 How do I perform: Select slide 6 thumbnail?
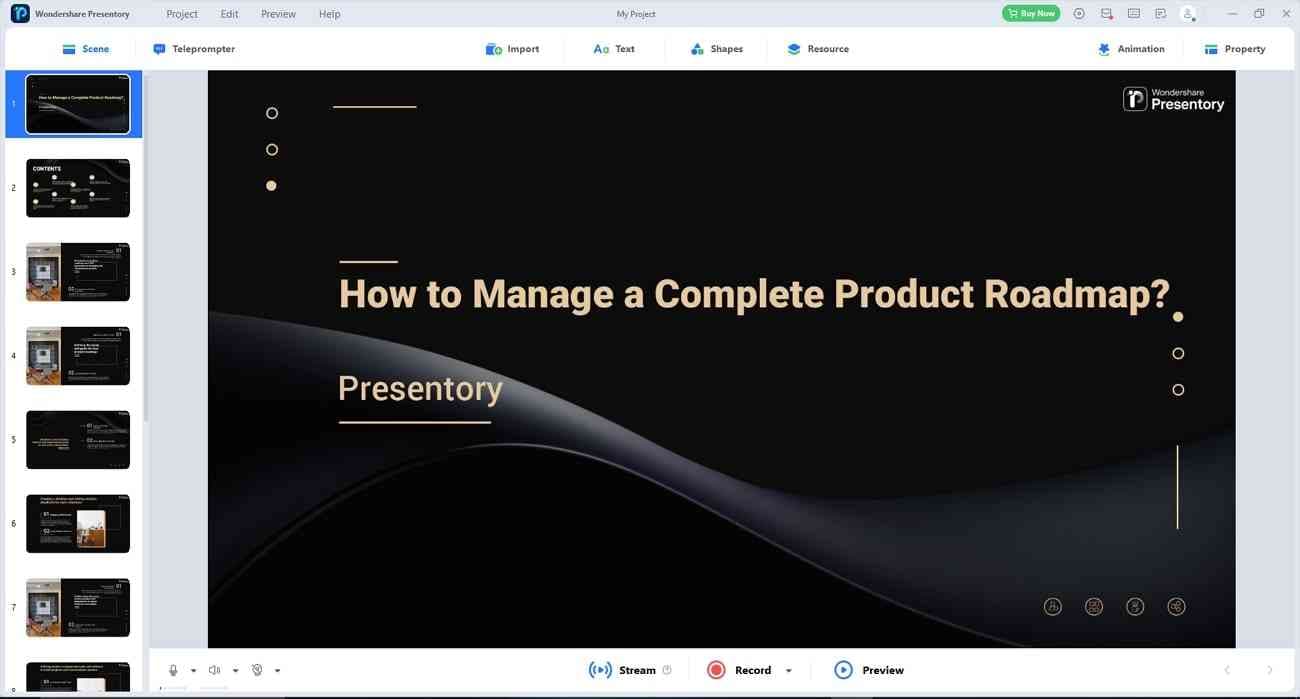(x=78, y=524)
